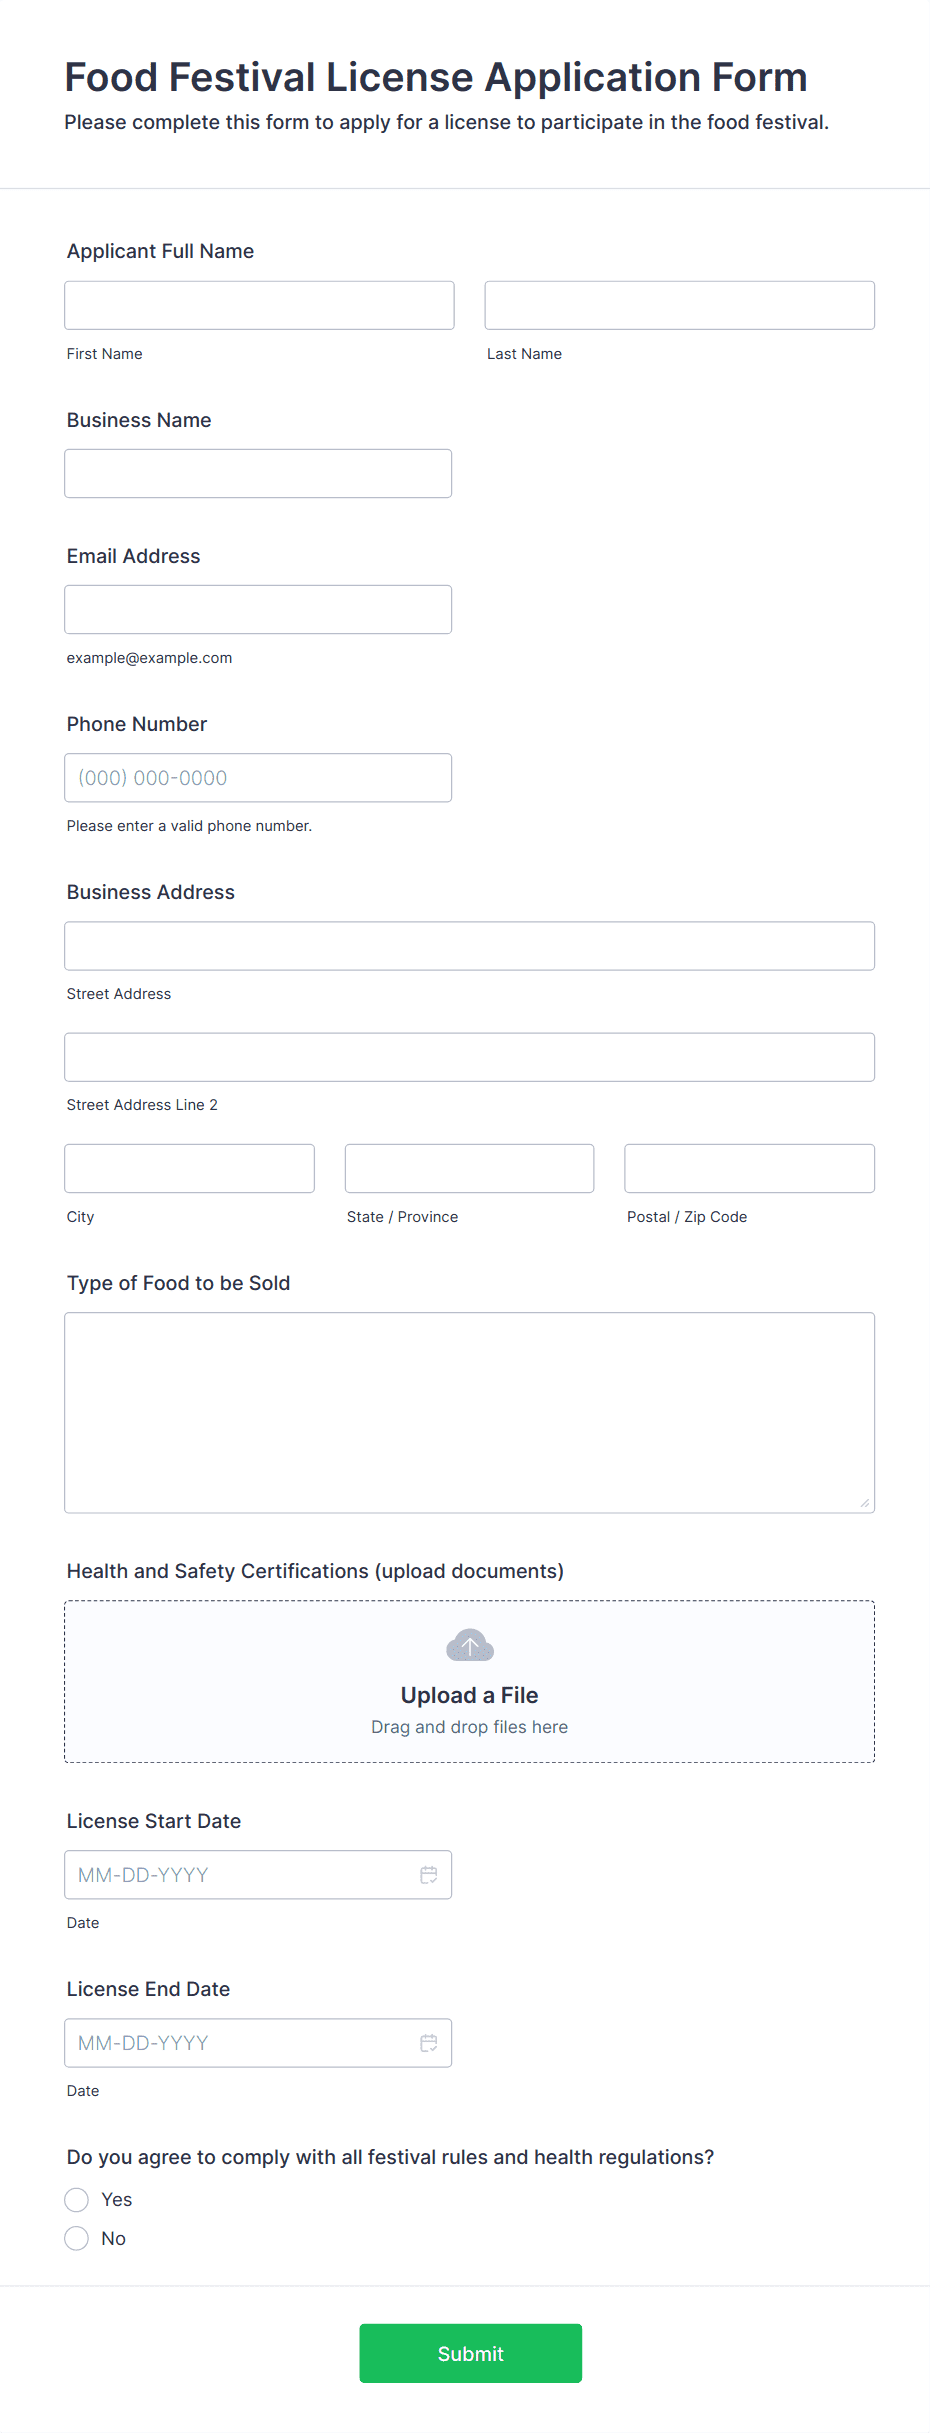Click the First Name input field

tap(258, 305)
